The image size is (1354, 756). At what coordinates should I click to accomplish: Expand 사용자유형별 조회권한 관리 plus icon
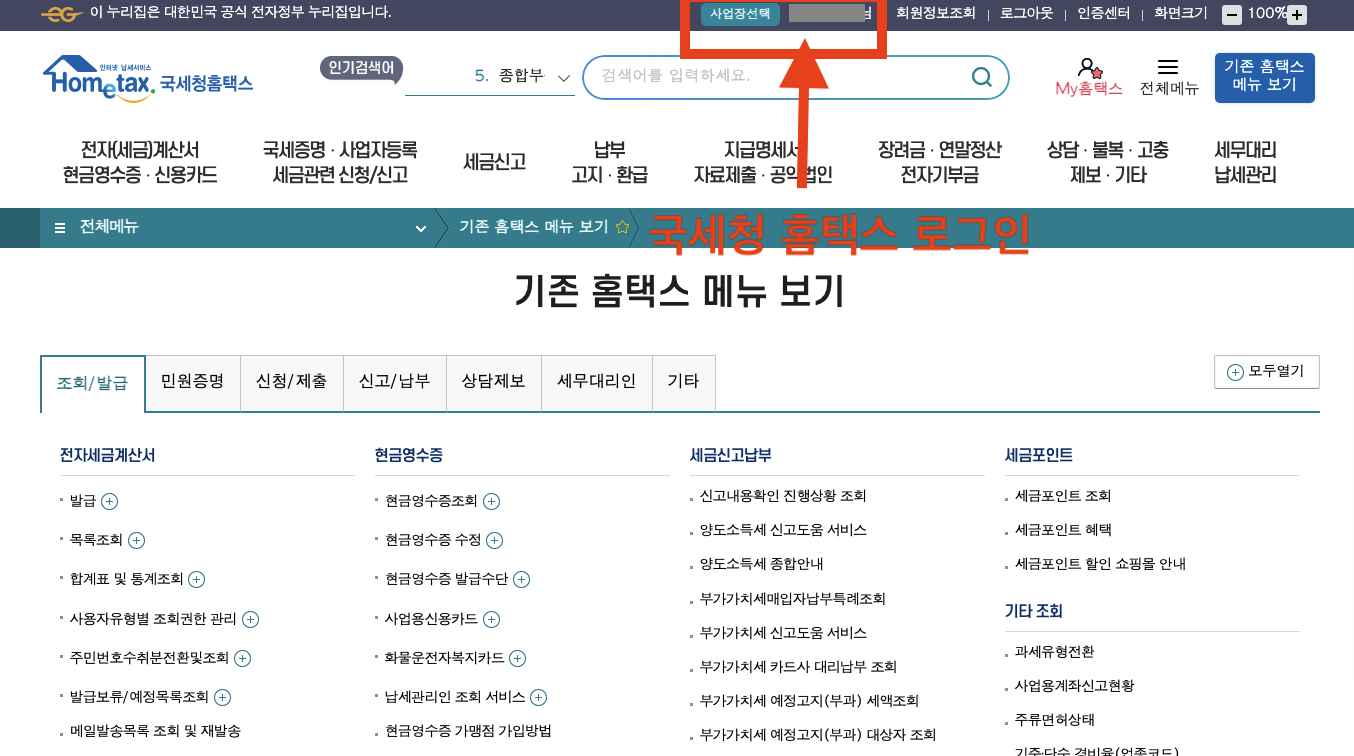250,619
